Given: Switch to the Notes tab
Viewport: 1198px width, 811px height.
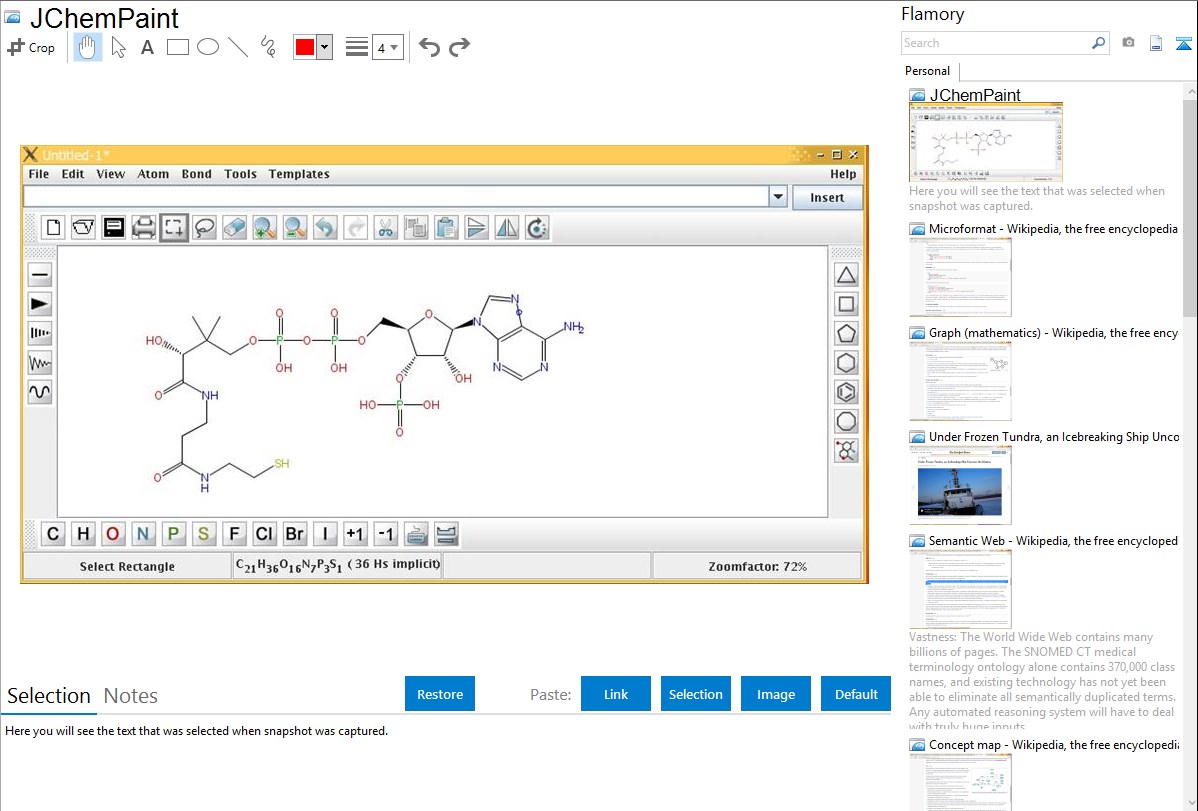Looking at the screenshot, I should click(131, 696).
